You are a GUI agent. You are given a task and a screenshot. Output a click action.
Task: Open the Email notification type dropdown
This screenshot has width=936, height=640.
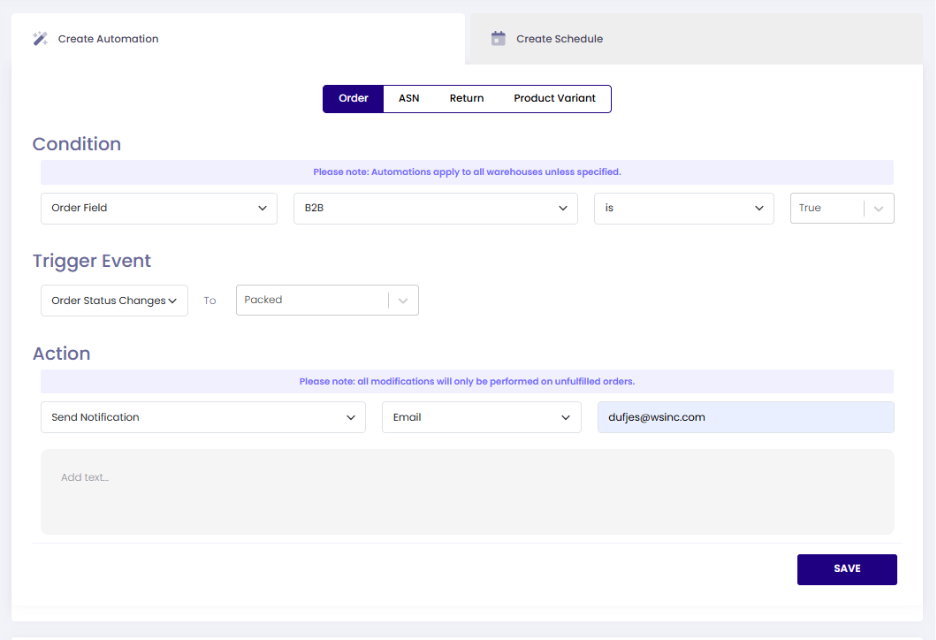tap(481, 418)
